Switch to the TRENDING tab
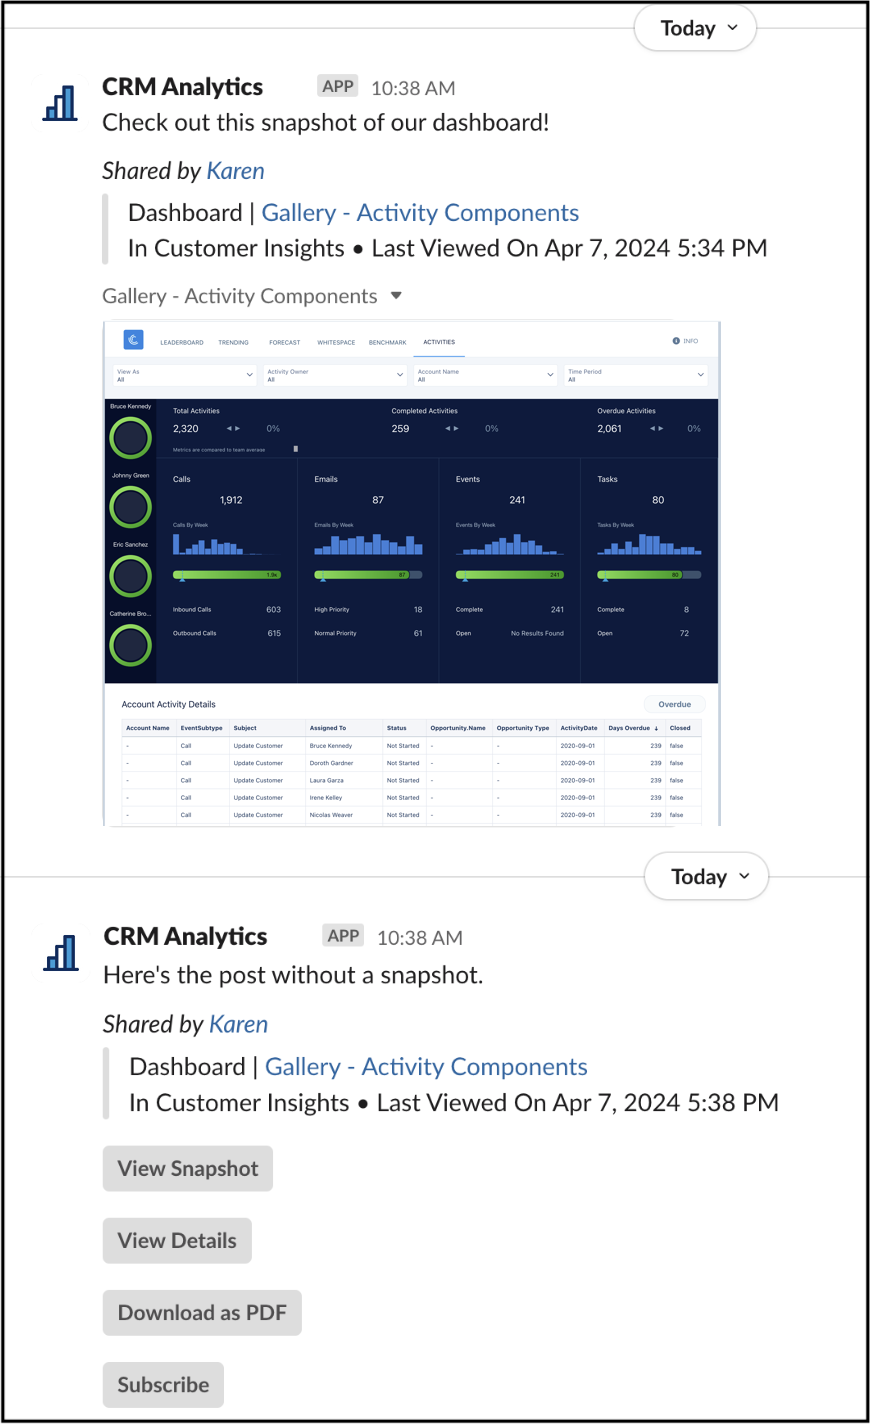This screenshot has height=1424, width=870. (234, 343)
